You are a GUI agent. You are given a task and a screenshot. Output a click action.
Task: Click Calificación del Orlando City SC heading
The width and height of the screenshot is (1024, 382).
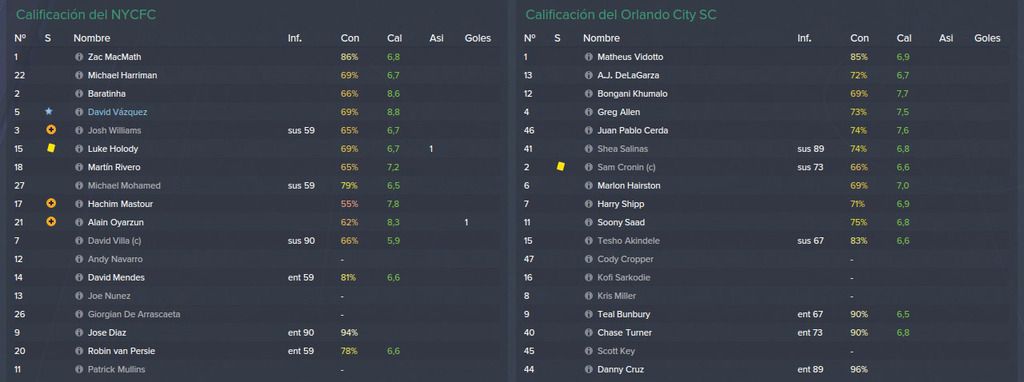(x=621, y=14)
